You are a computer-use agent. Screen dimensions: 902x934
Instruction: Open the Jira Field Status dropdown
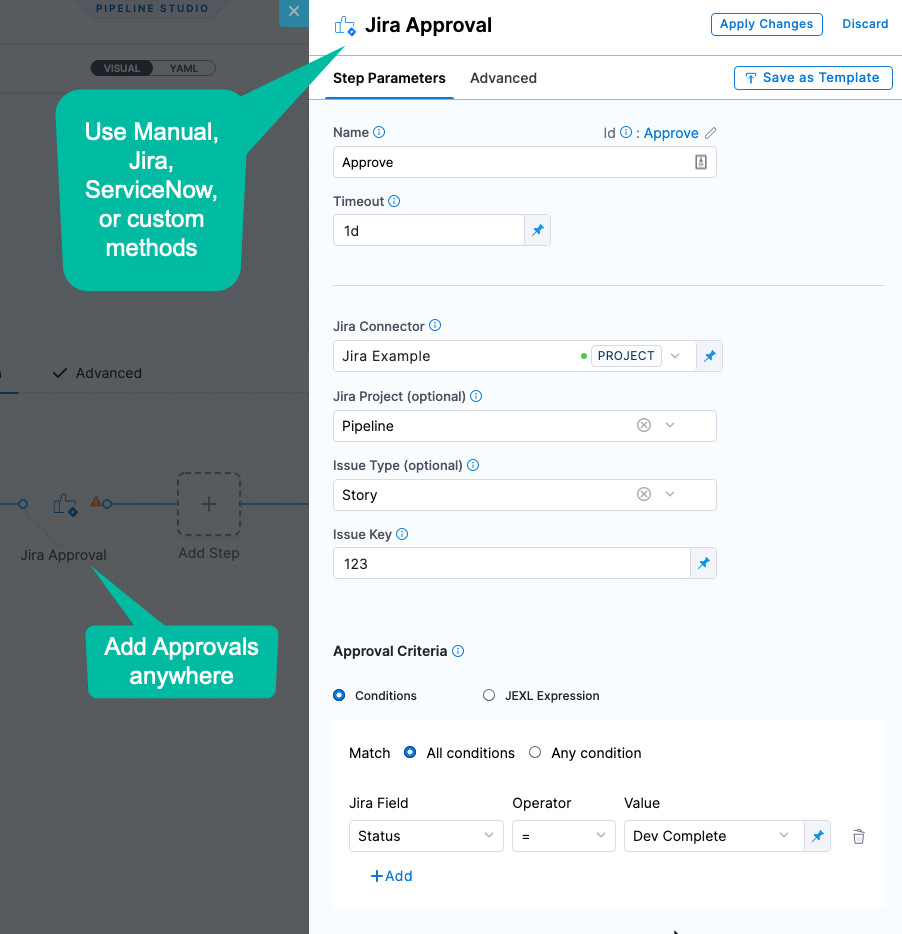(426, 836)
